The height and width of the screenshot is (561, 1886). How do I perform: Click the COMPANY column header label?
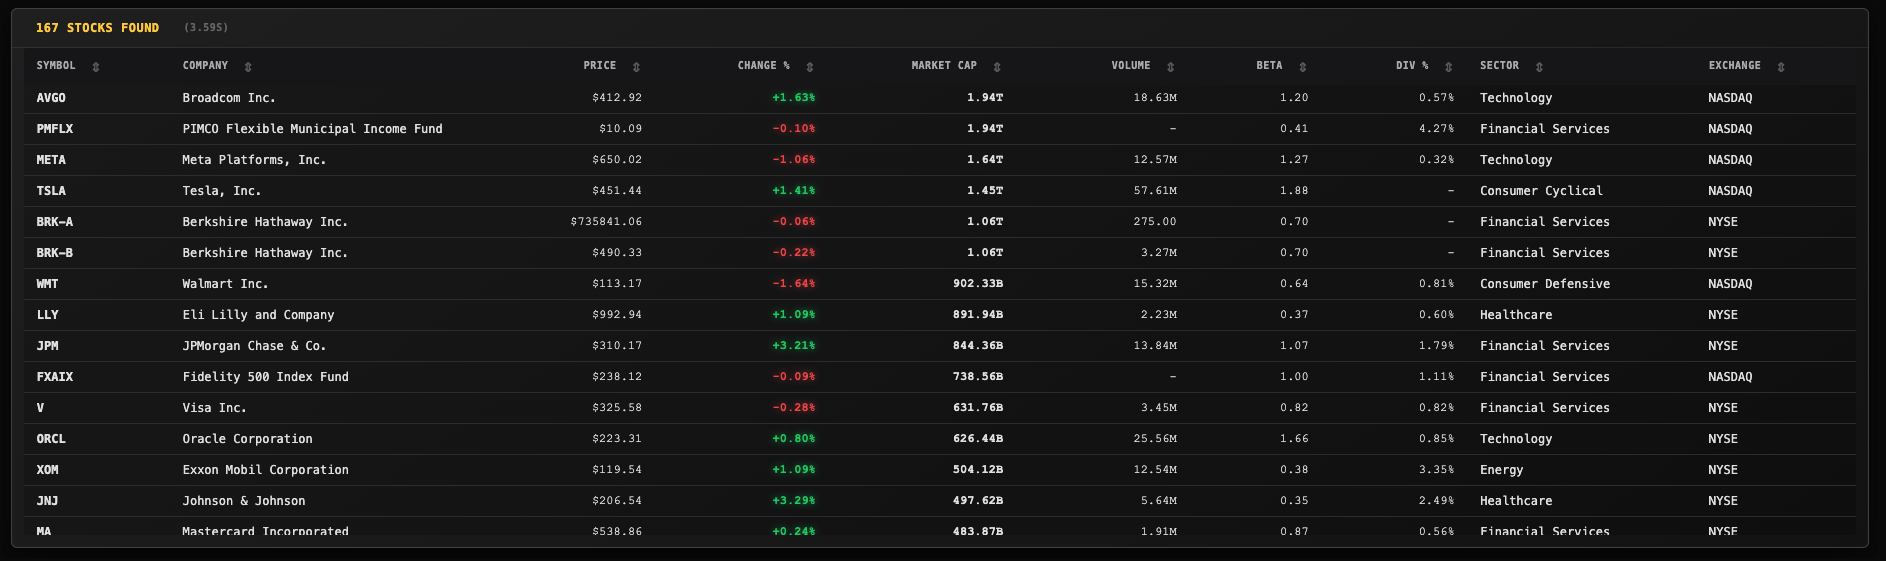pos(205,66)
